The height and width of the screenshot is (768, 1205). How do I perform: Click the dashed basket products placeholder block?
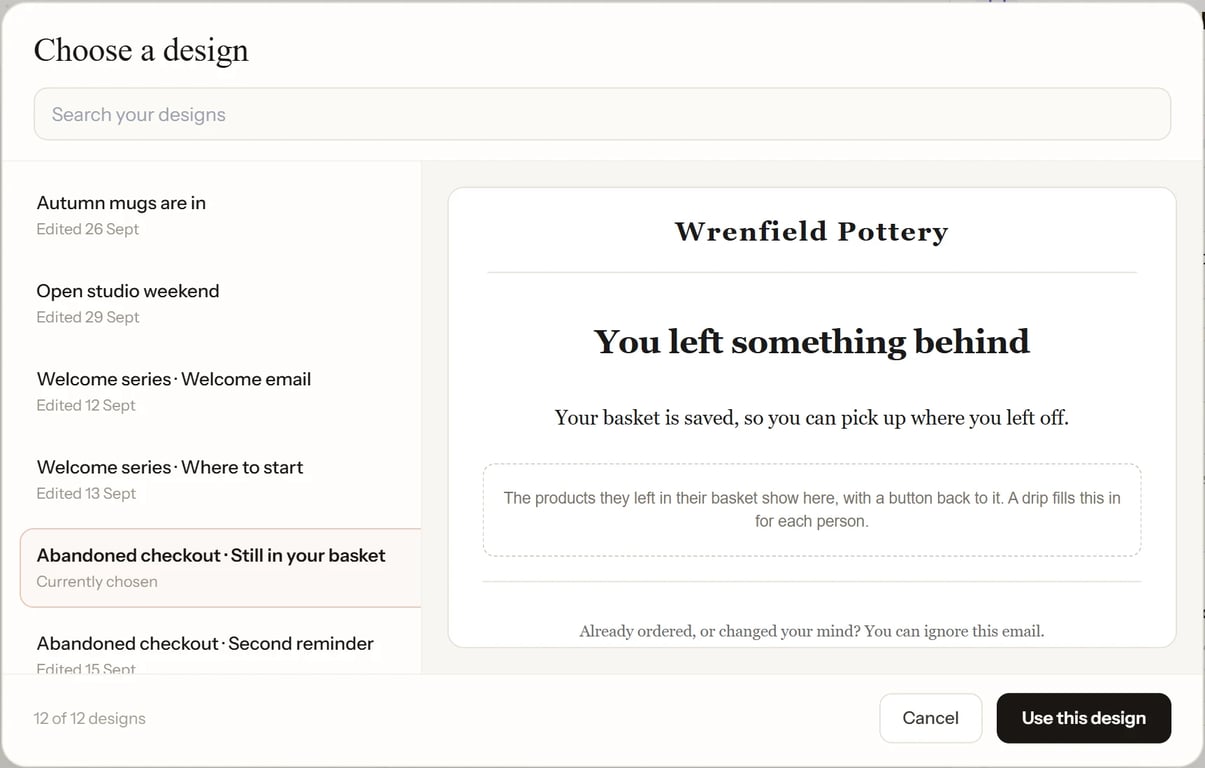[x=811, y=510]
